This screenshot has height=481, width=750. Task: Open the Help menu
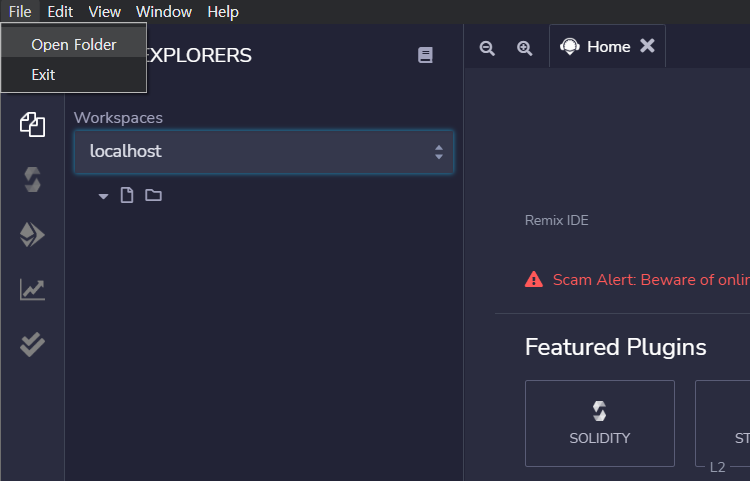pyautogui.click(x=223, y=11)
